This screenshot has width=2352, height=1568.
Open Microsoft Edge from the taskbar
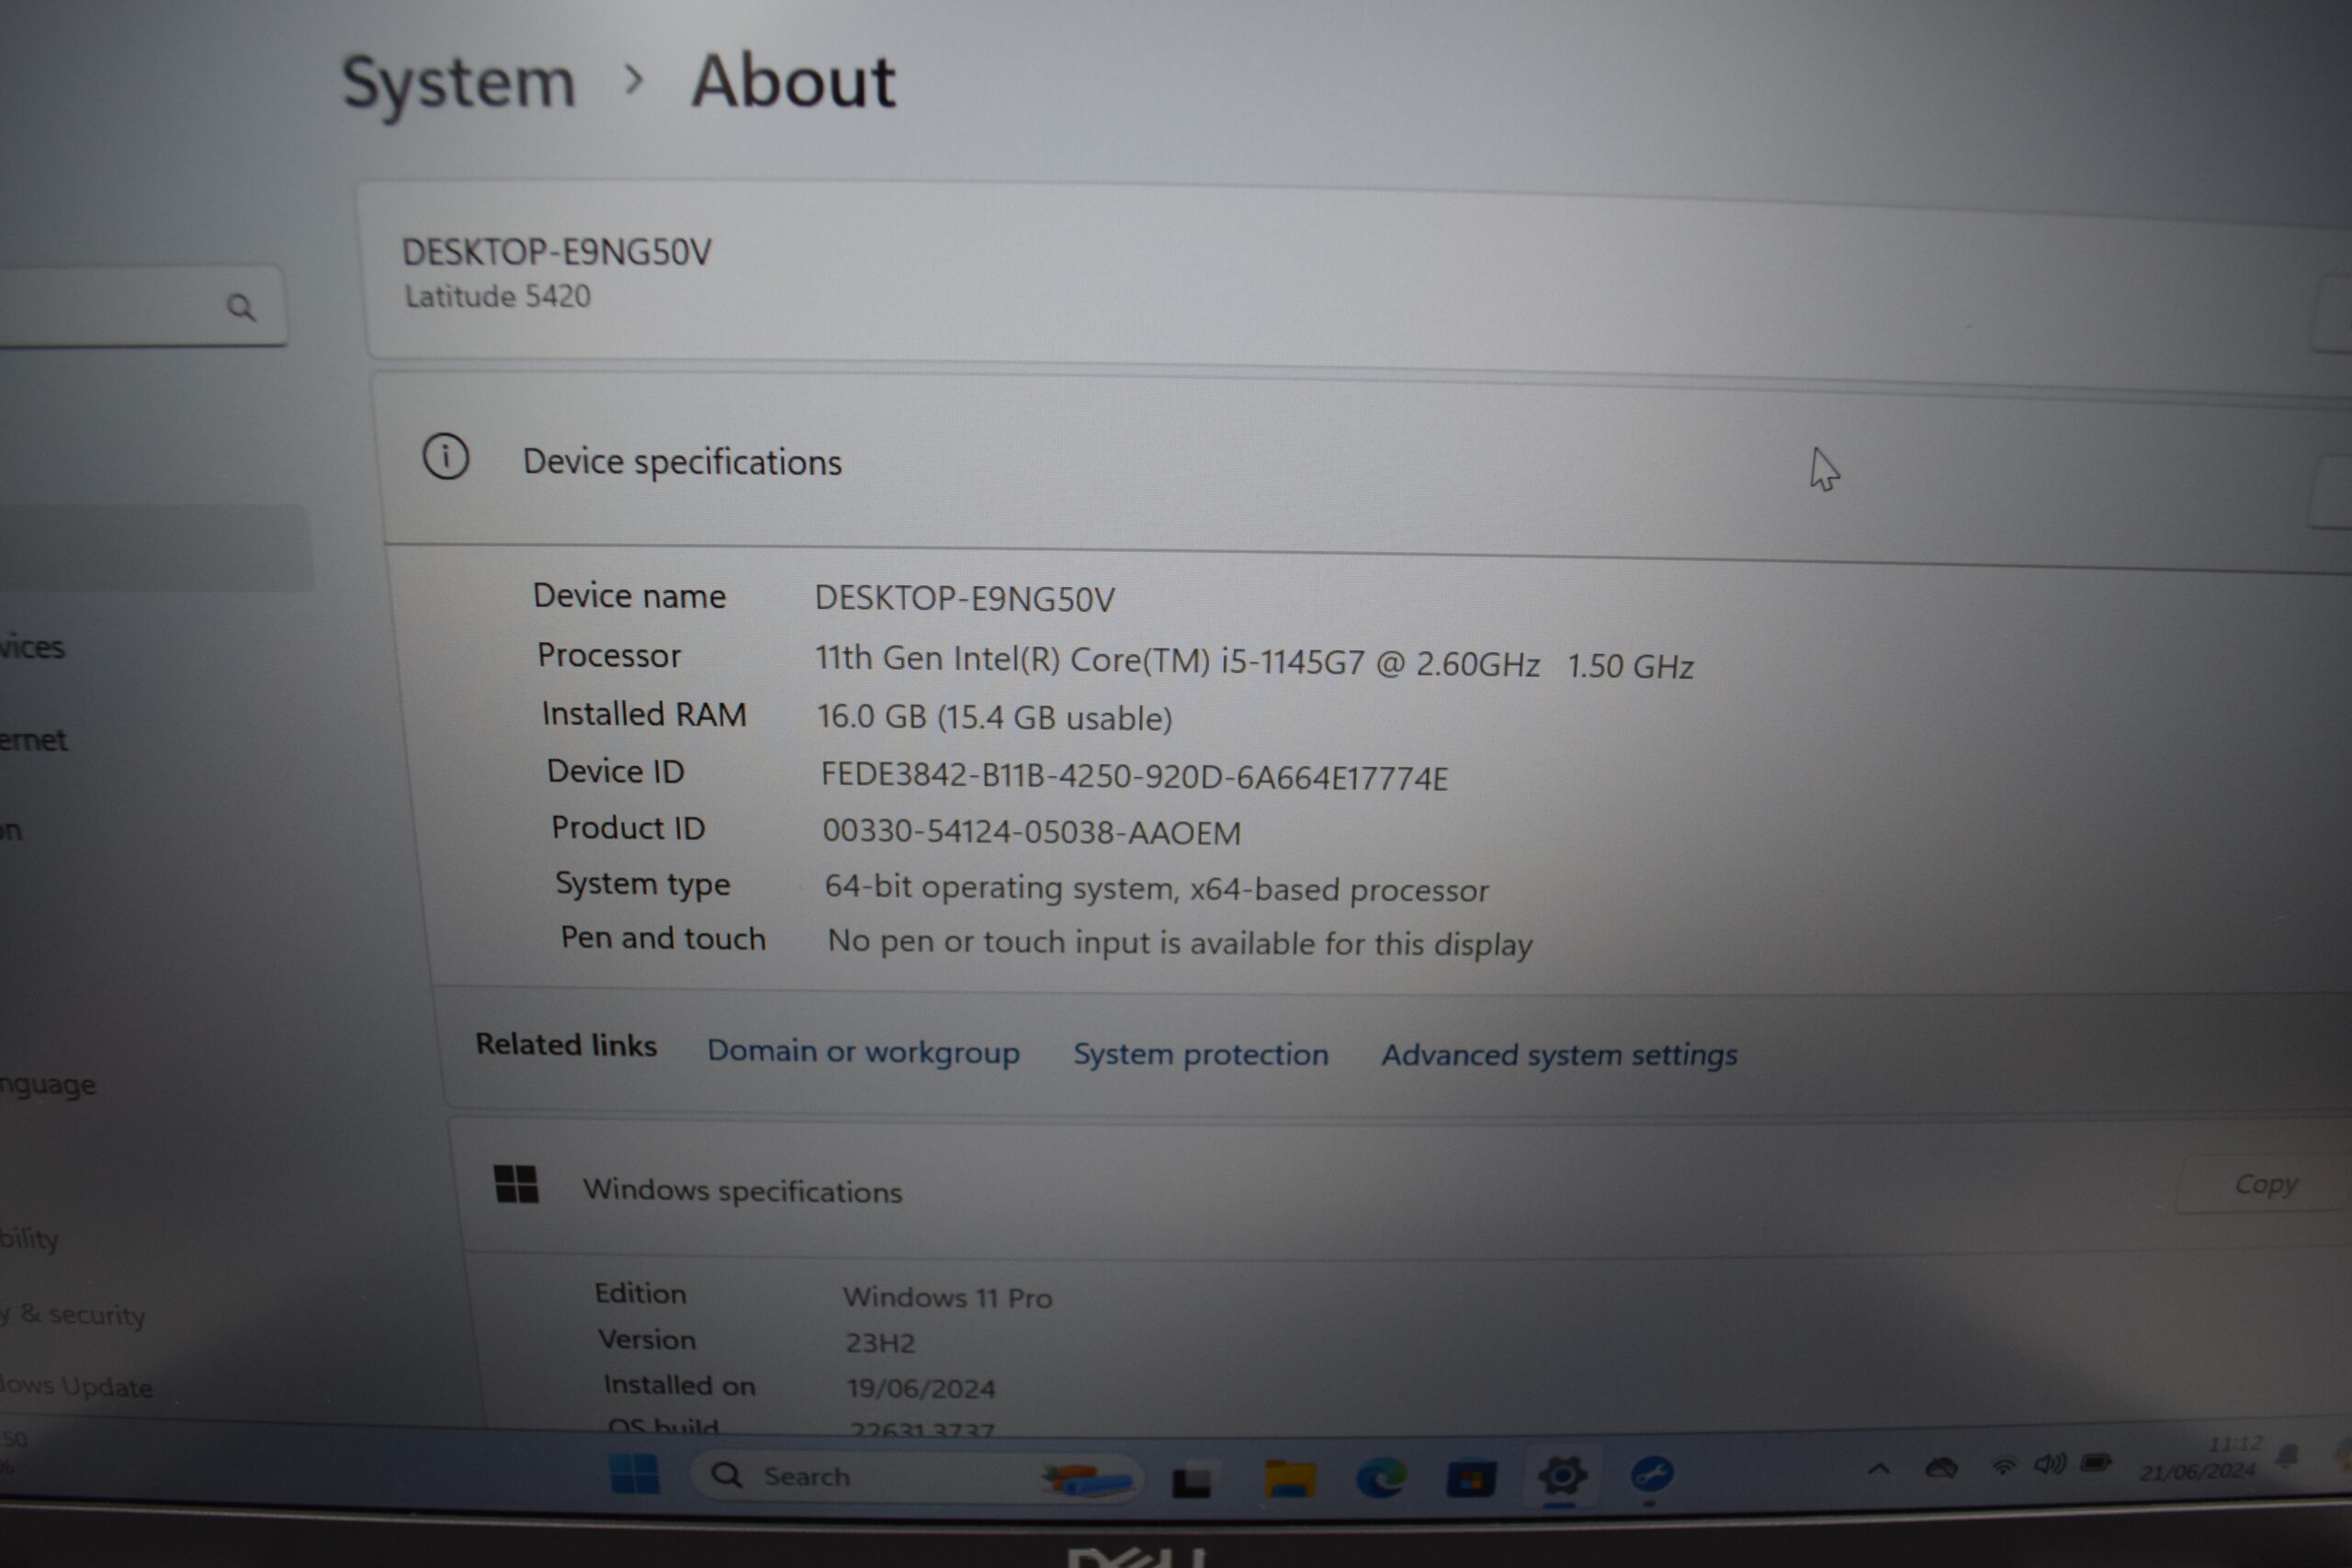pos(1381,1477)
